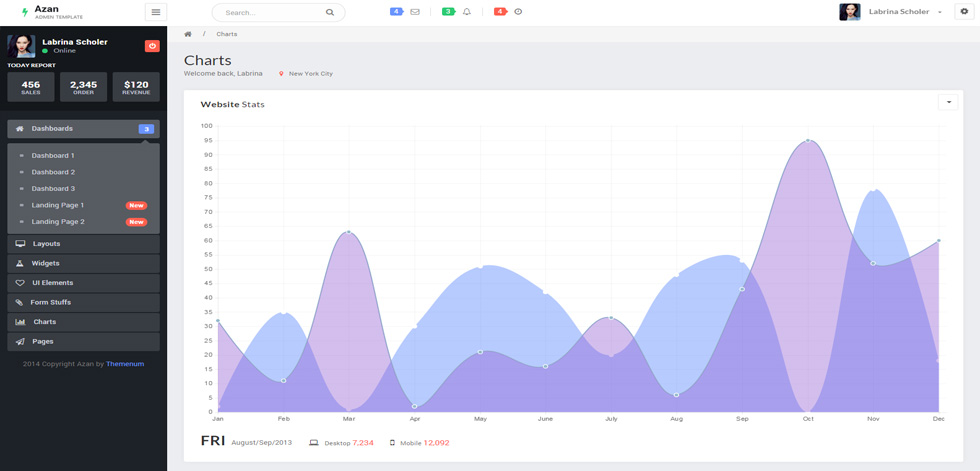Click the 456 Sales report tile

31,87
